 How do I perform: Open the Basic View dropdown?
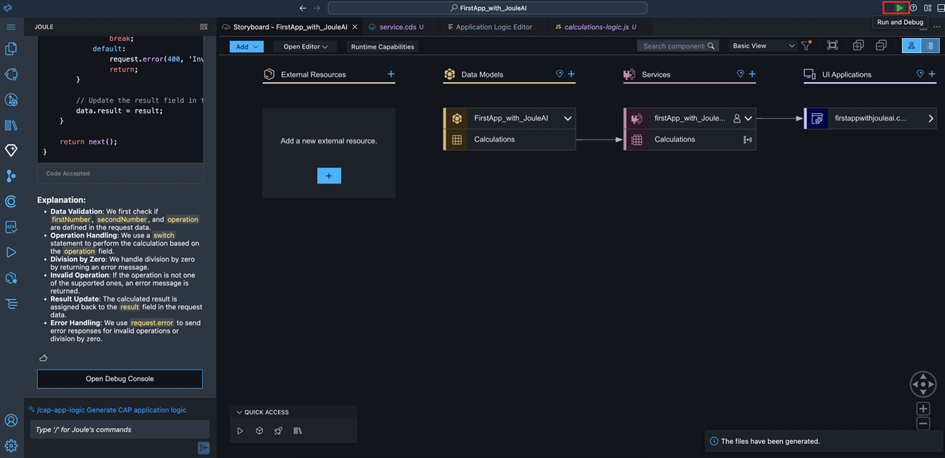pos(763,46)
